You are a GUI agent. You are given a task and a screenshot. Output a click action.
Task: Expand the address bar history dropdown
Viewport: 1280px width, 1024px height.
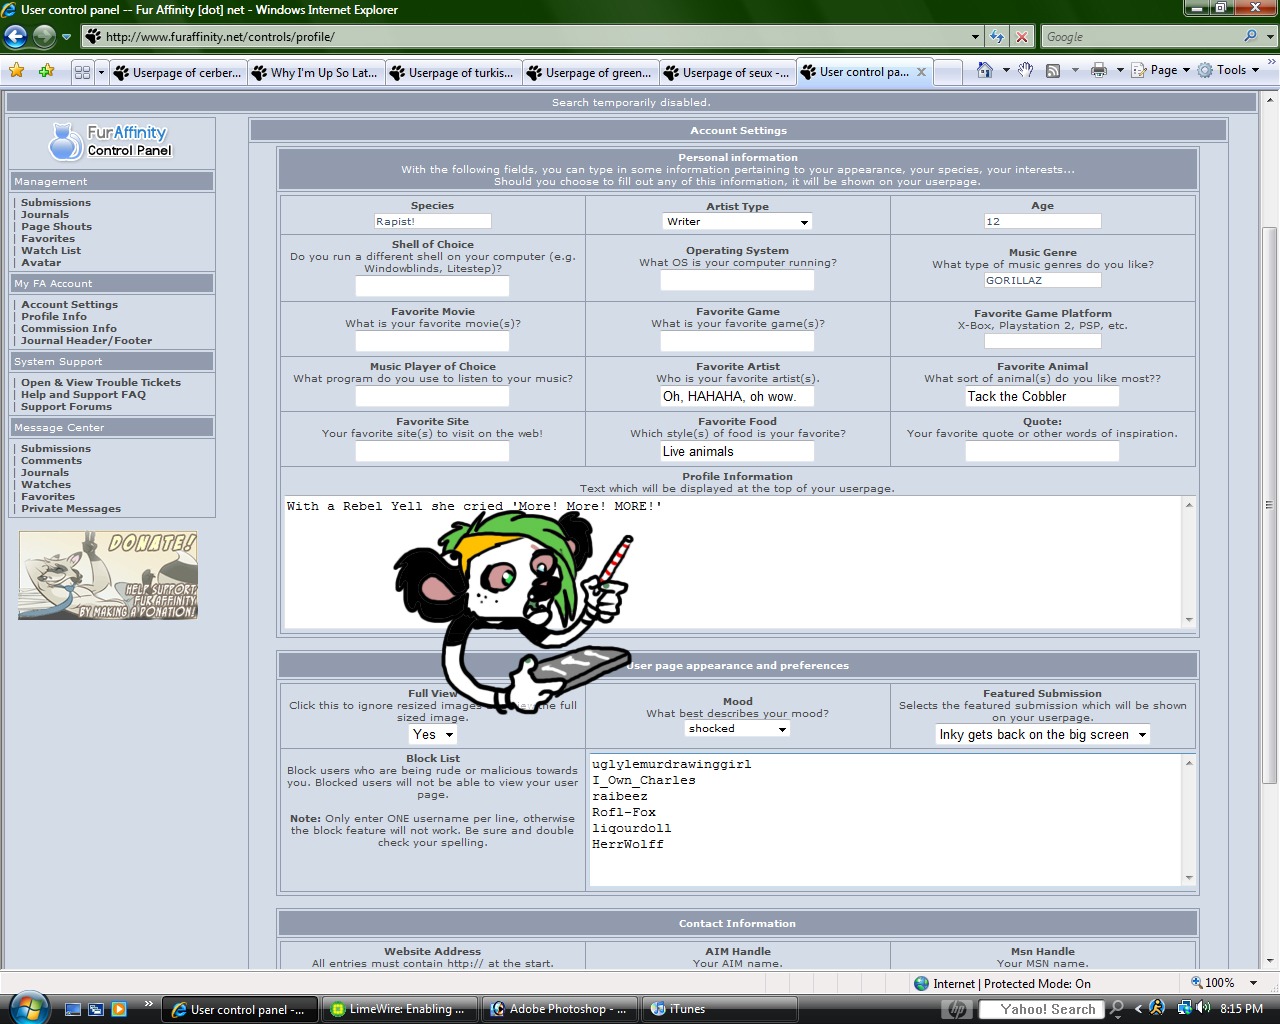tap(976, 37)
